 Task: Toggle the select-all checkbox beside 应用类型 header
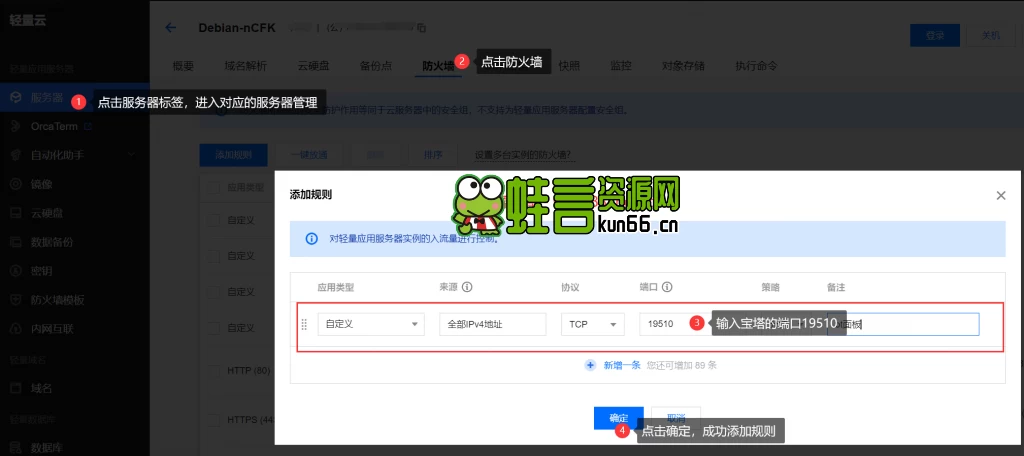click(213, 187)
